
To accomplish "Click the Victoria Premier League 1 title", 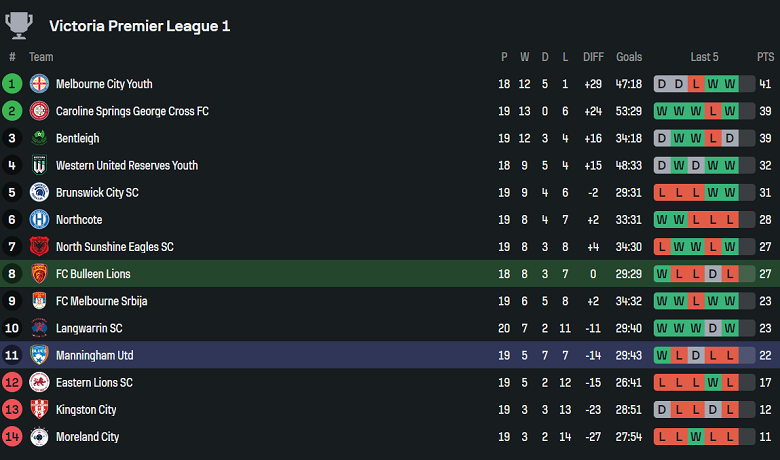I will point(140,25).
